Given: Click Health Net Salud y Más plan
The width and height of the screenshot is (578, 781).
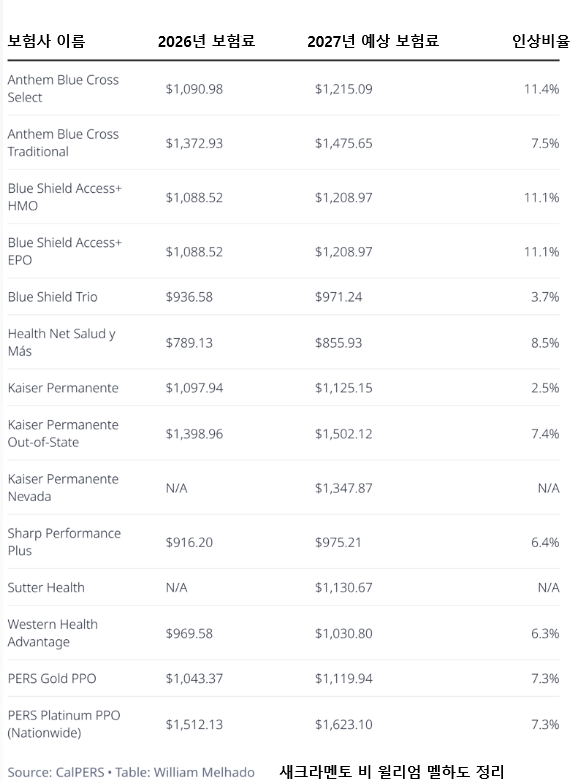Looking at the screenshot, I should coord(62,343).
